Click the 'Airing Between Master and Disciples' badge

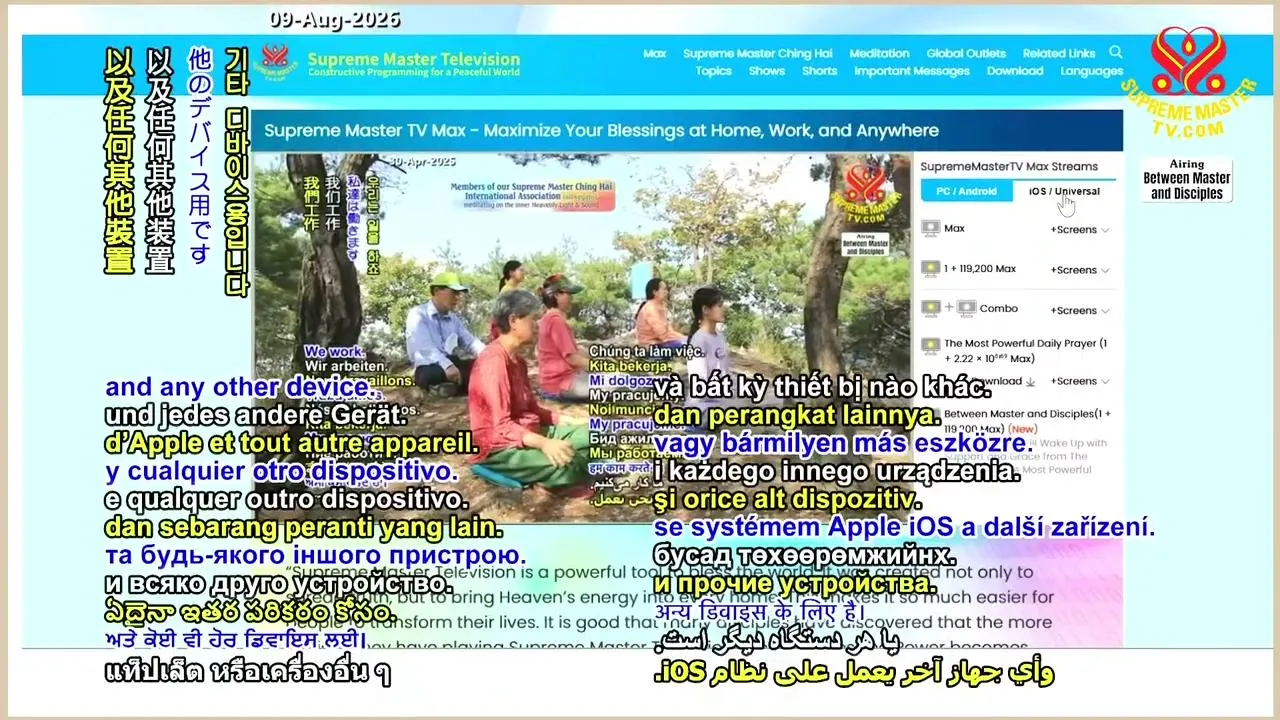(1187, 180)
